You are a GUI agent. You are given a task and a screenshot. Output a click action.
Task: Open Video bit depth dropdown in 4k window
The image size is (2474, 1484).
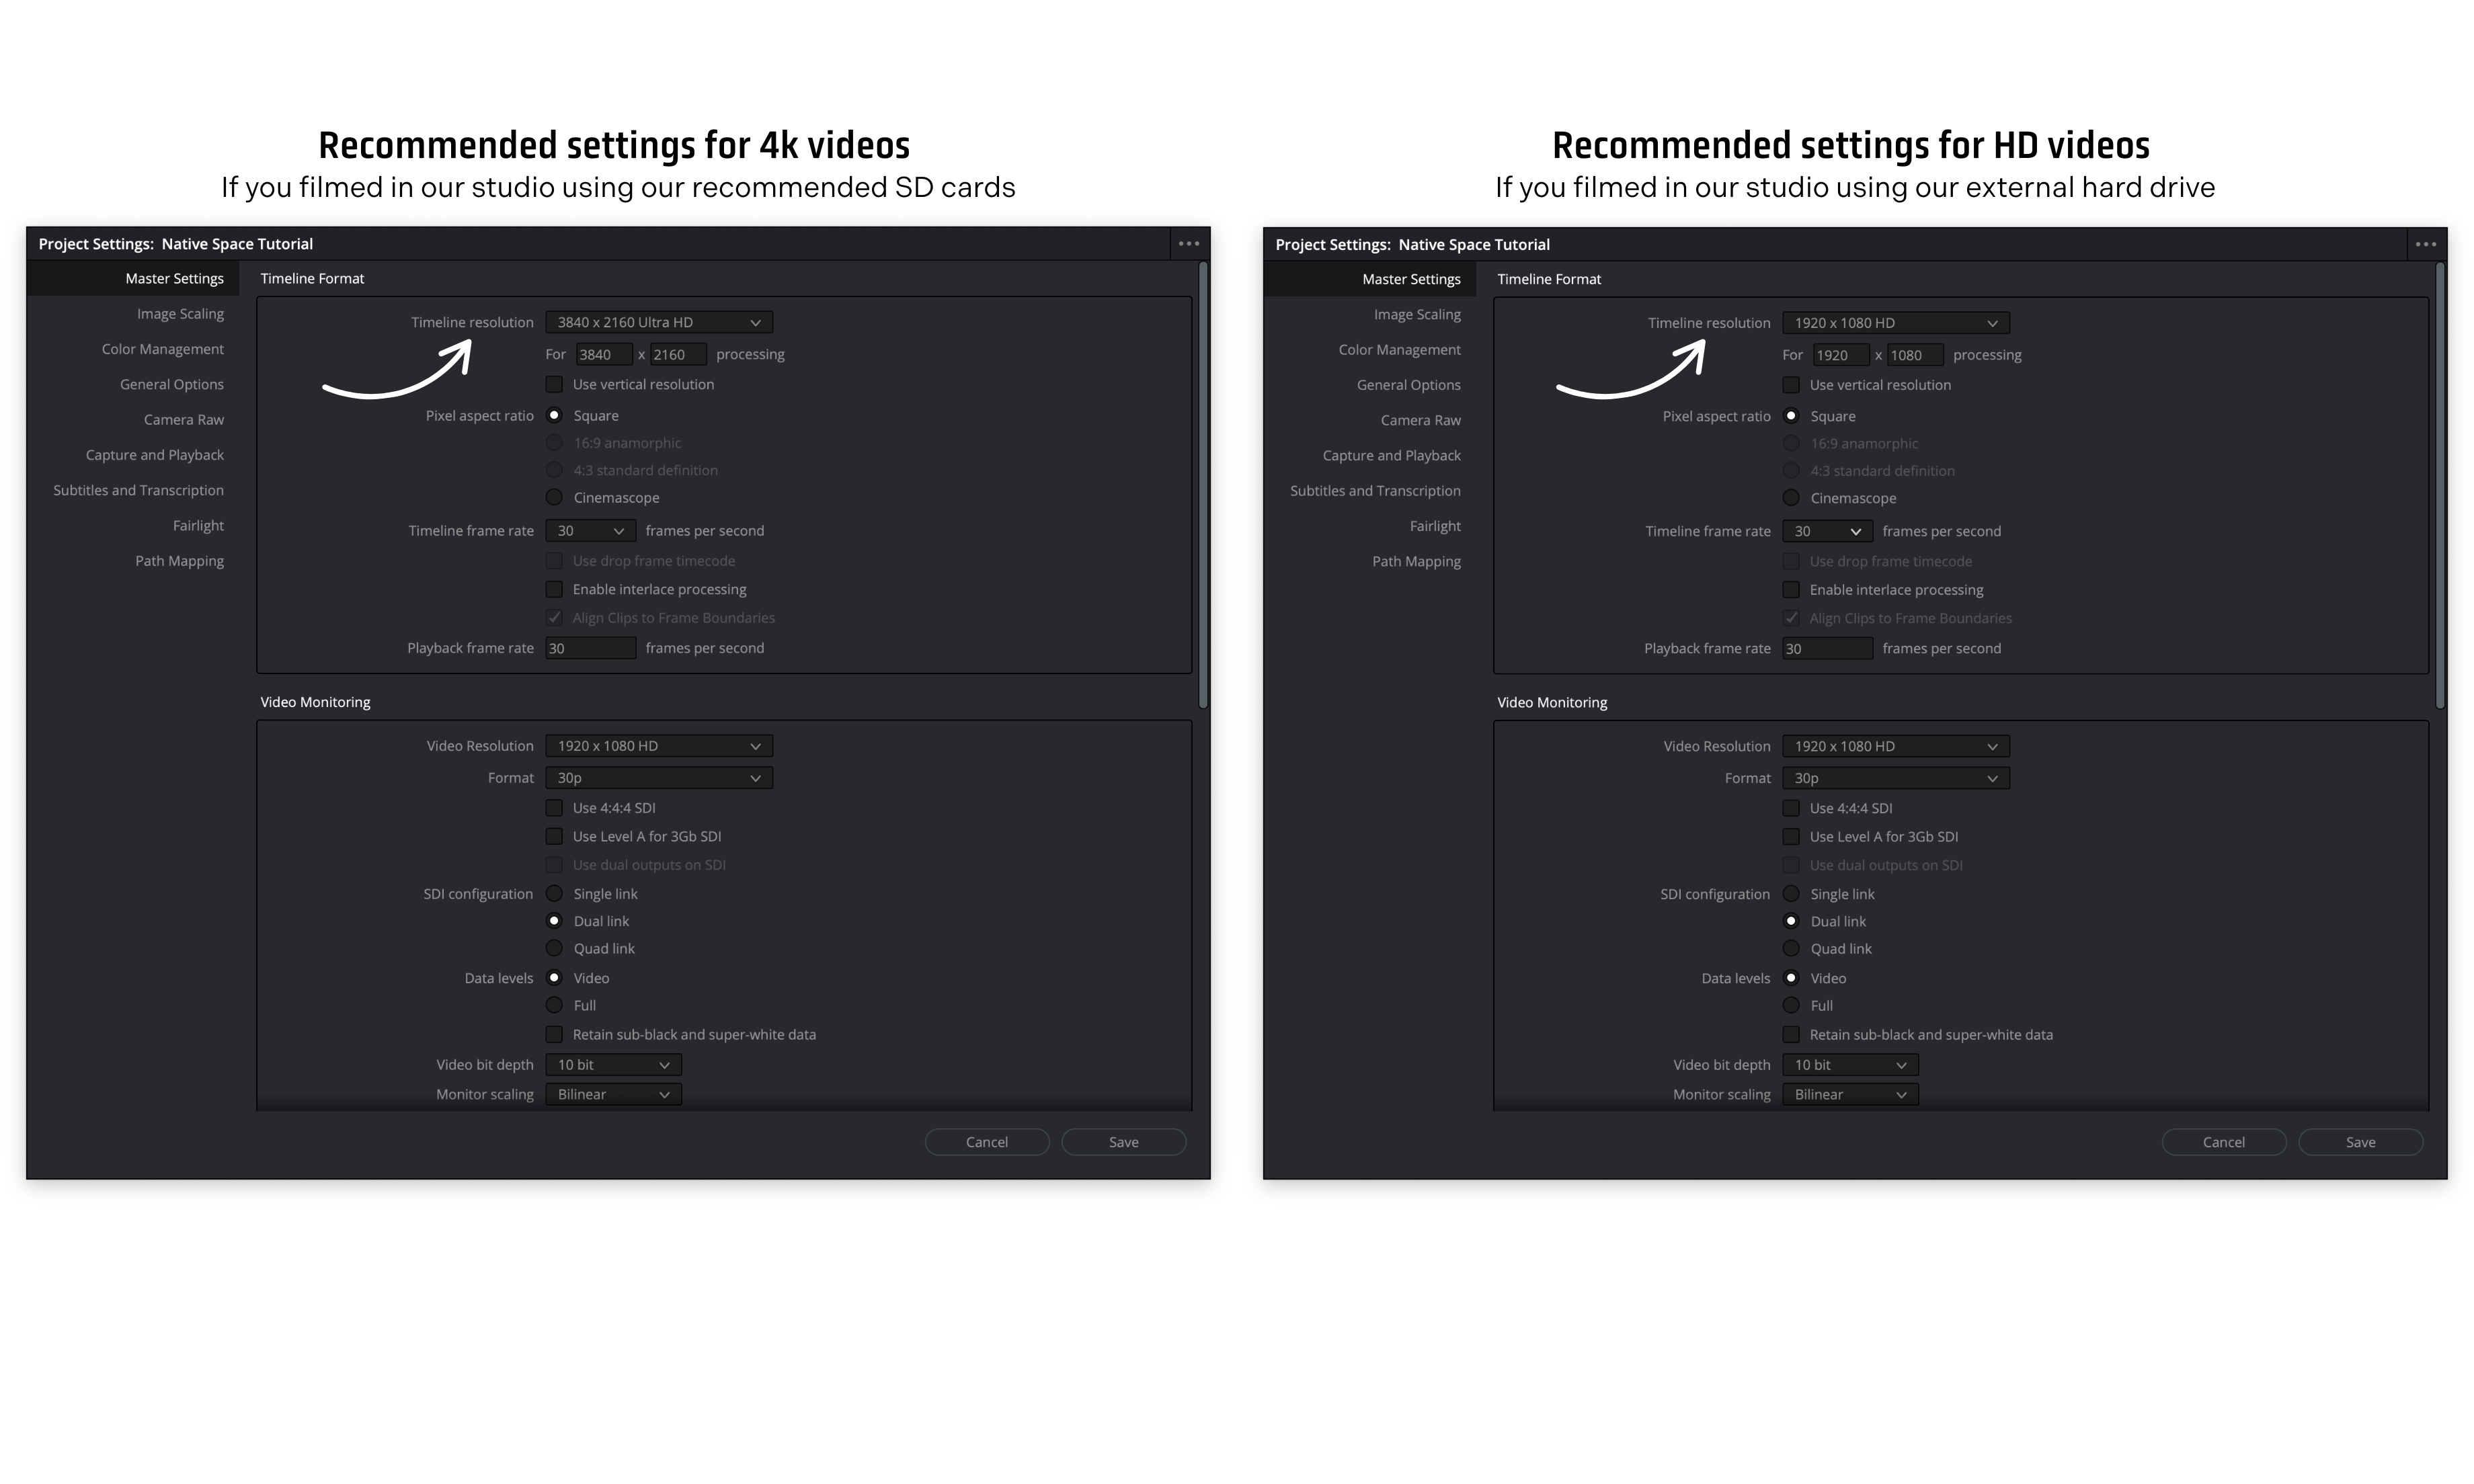click(x=613, y=1065)
